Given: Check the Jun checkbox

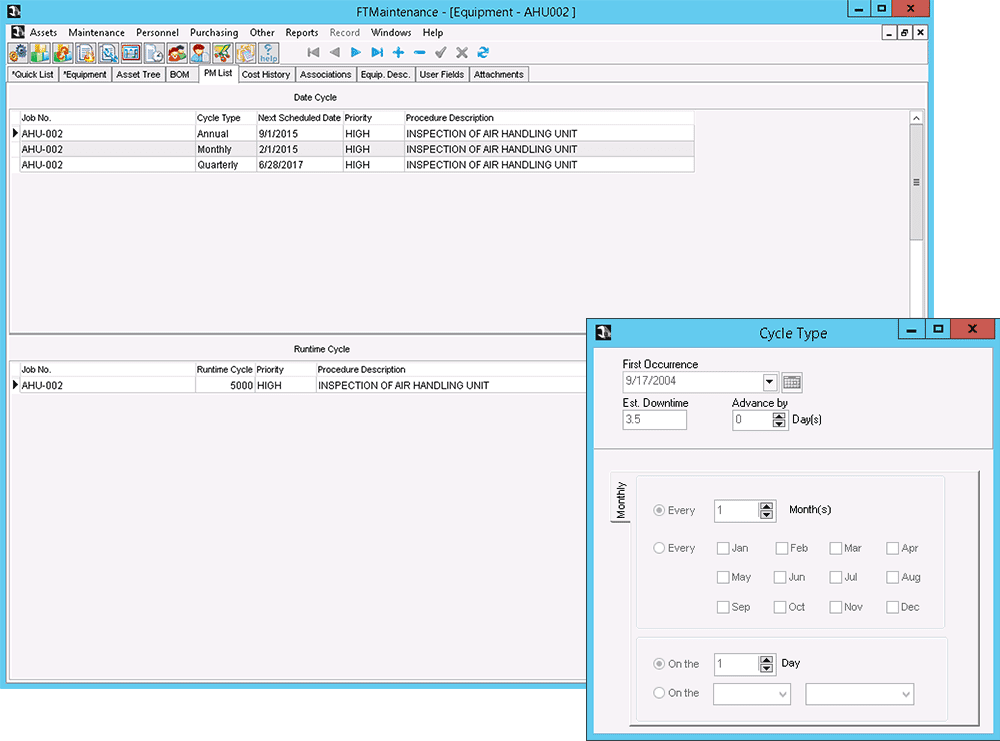Looking at the screenshot, I should (x=779, y=578).
